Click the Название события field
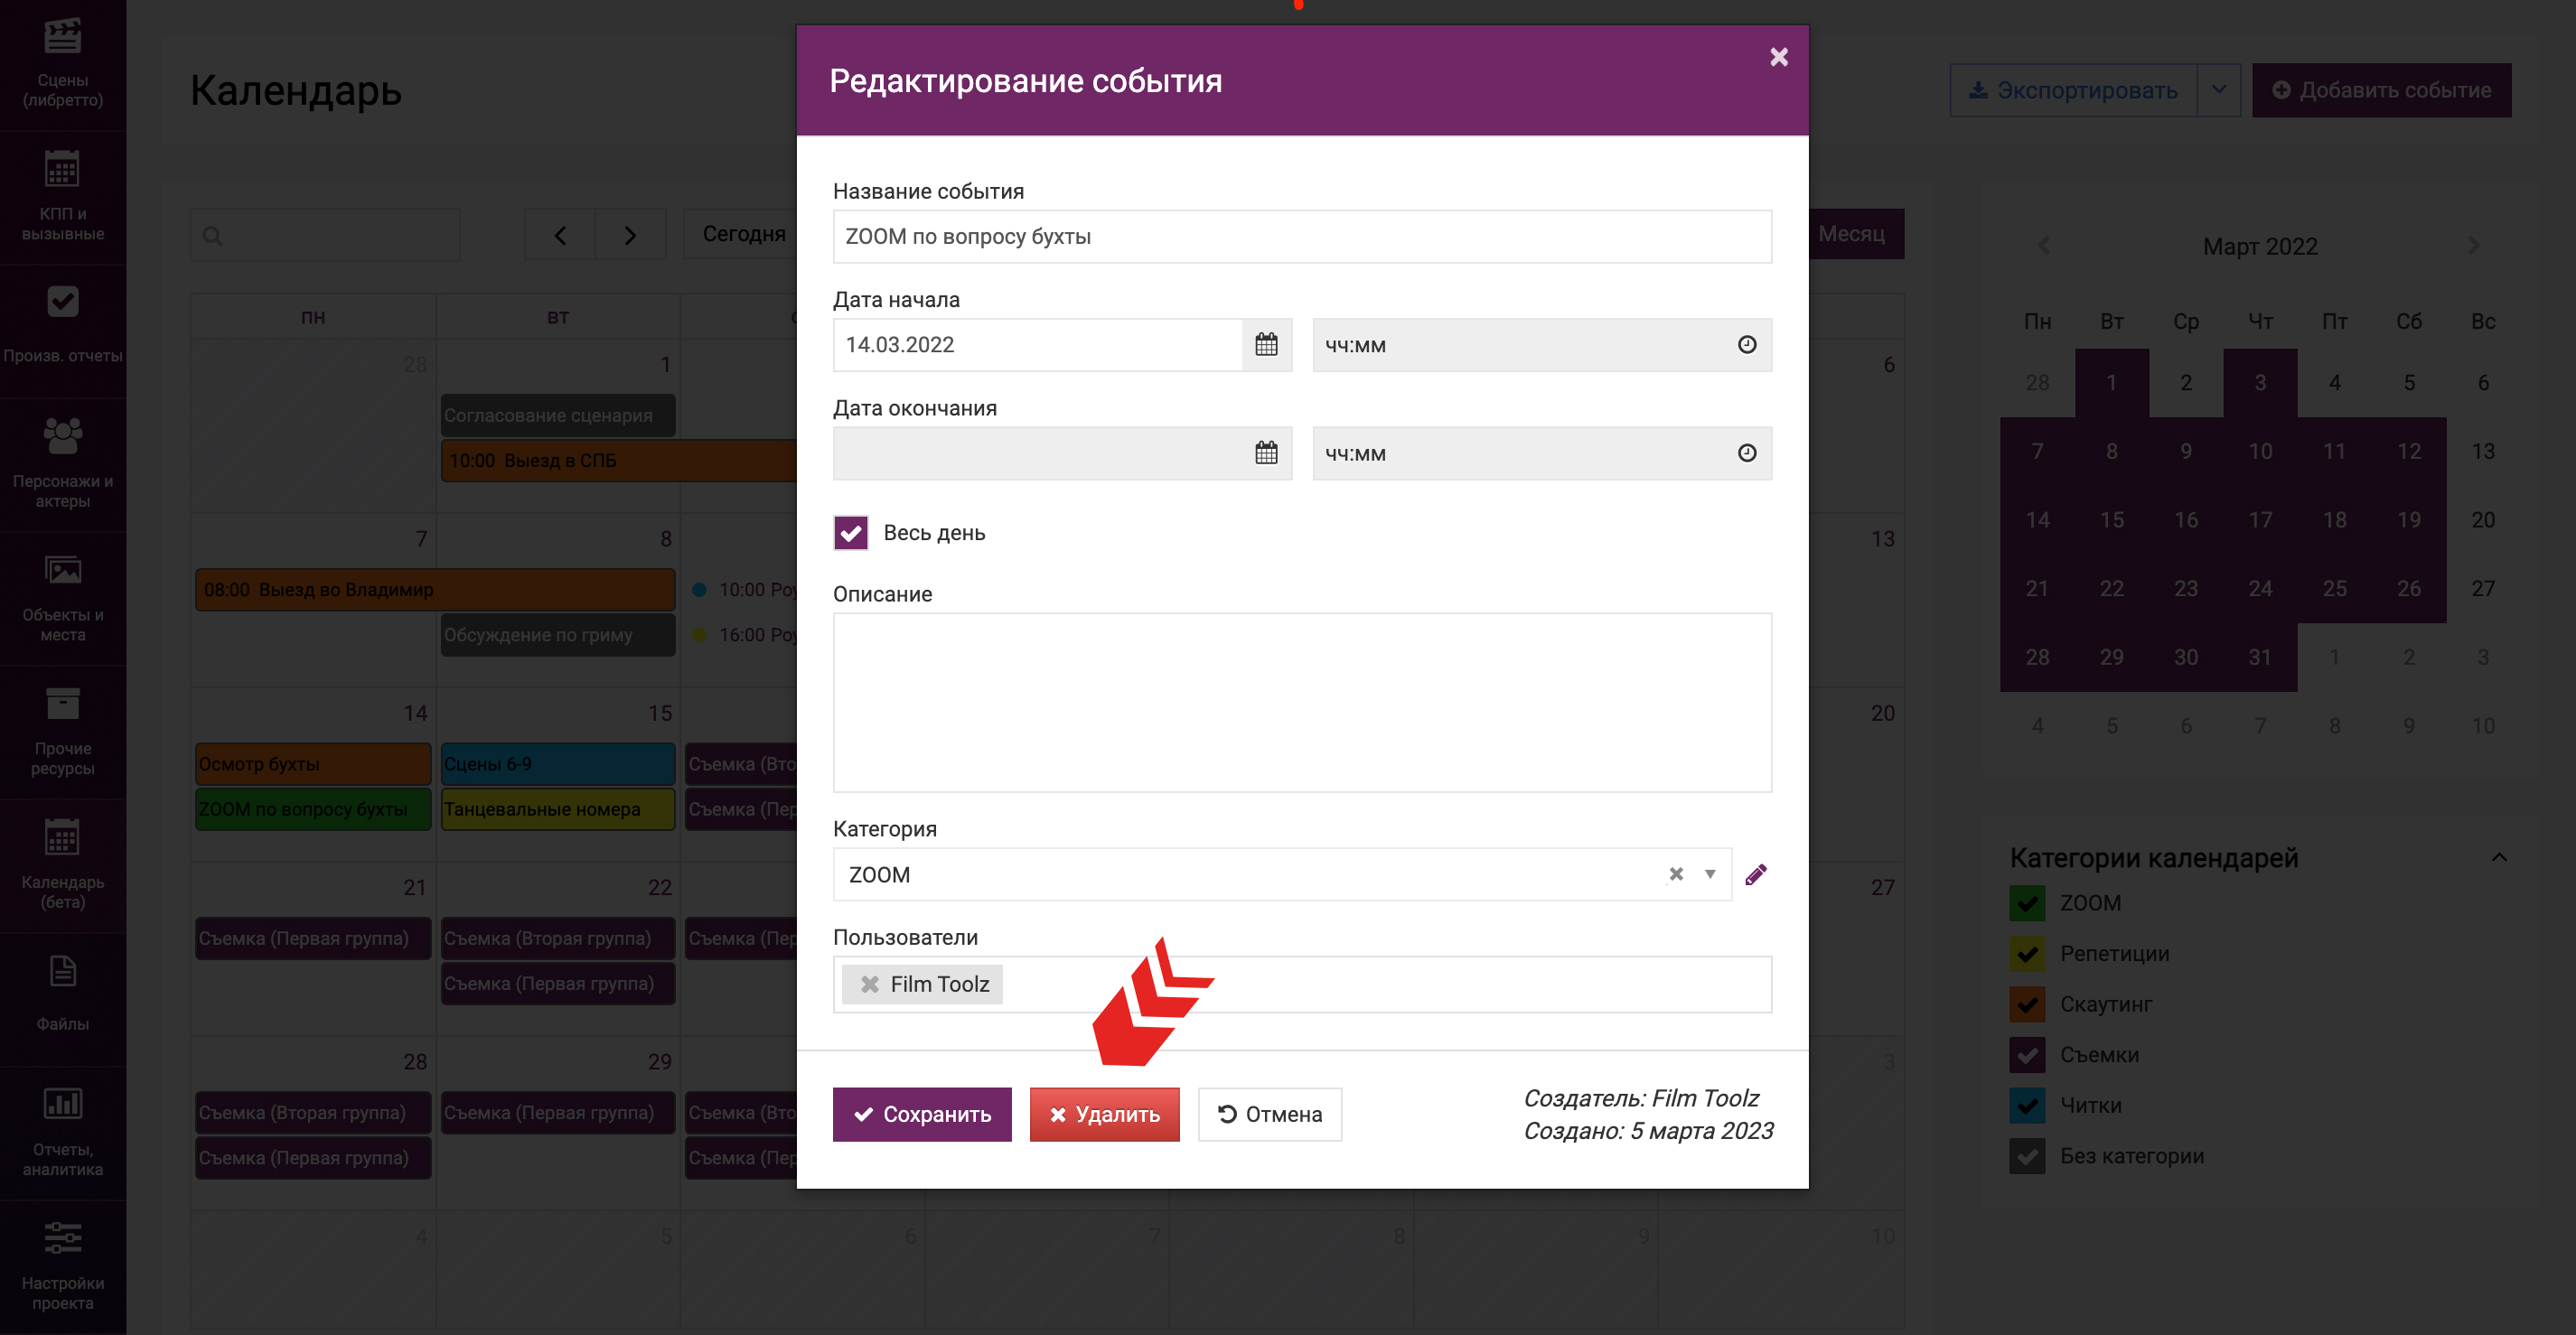Viewport: 2576px width, 1335px height. 1302,237
